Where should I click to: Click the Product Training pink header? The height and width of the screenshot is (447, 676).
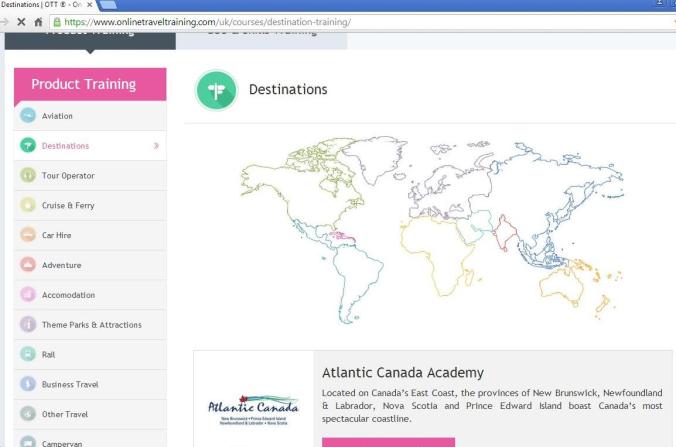[x=90, y=84]
